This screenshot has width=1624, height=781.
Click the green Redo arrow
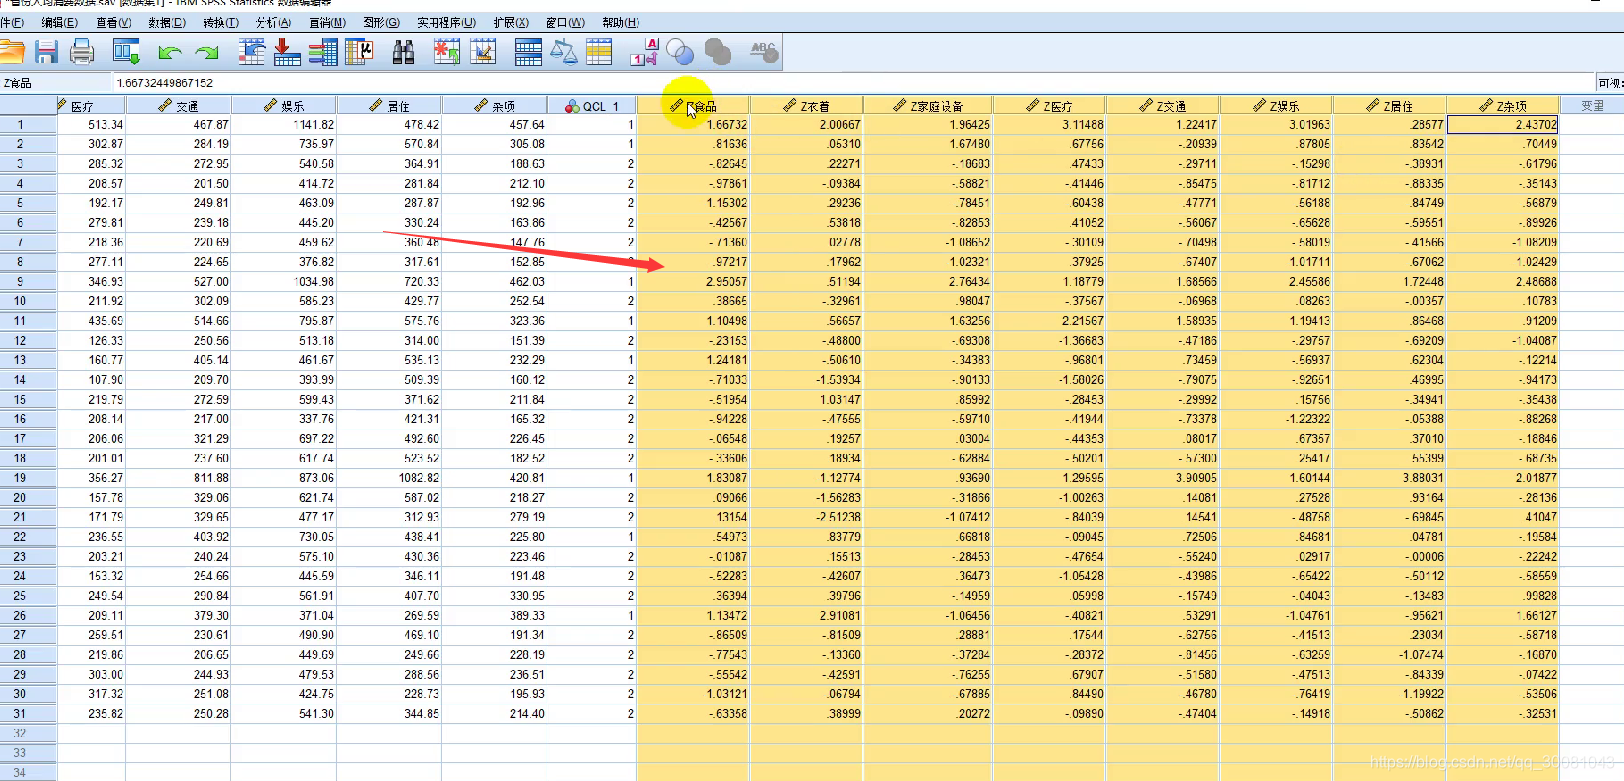point(208,52)
